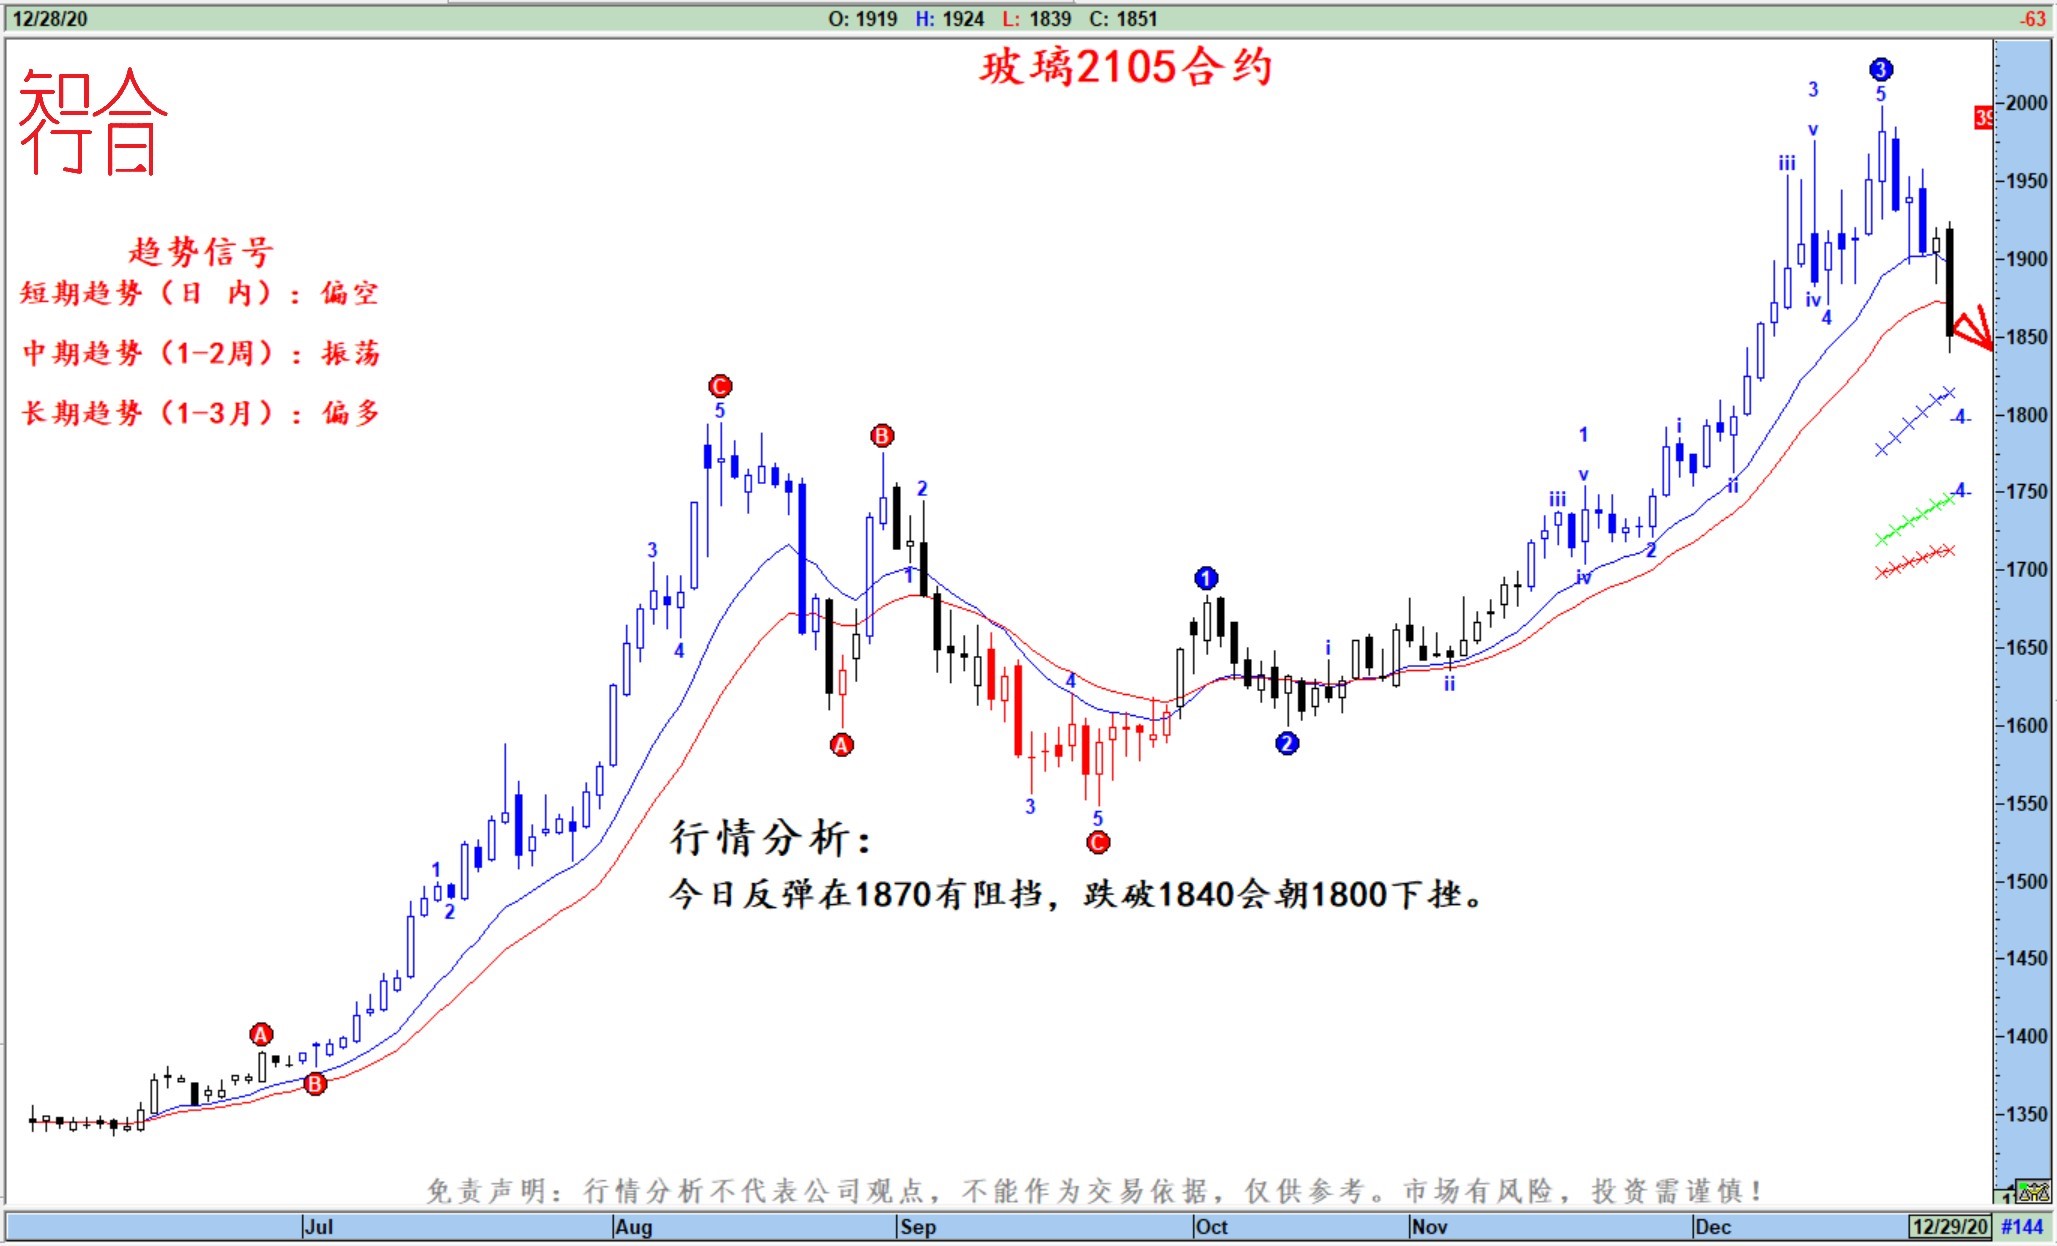This screenshot has height=1246, width=2057.
Task: Click the green x-marked projection line
Action: (x=1914, y=520)
